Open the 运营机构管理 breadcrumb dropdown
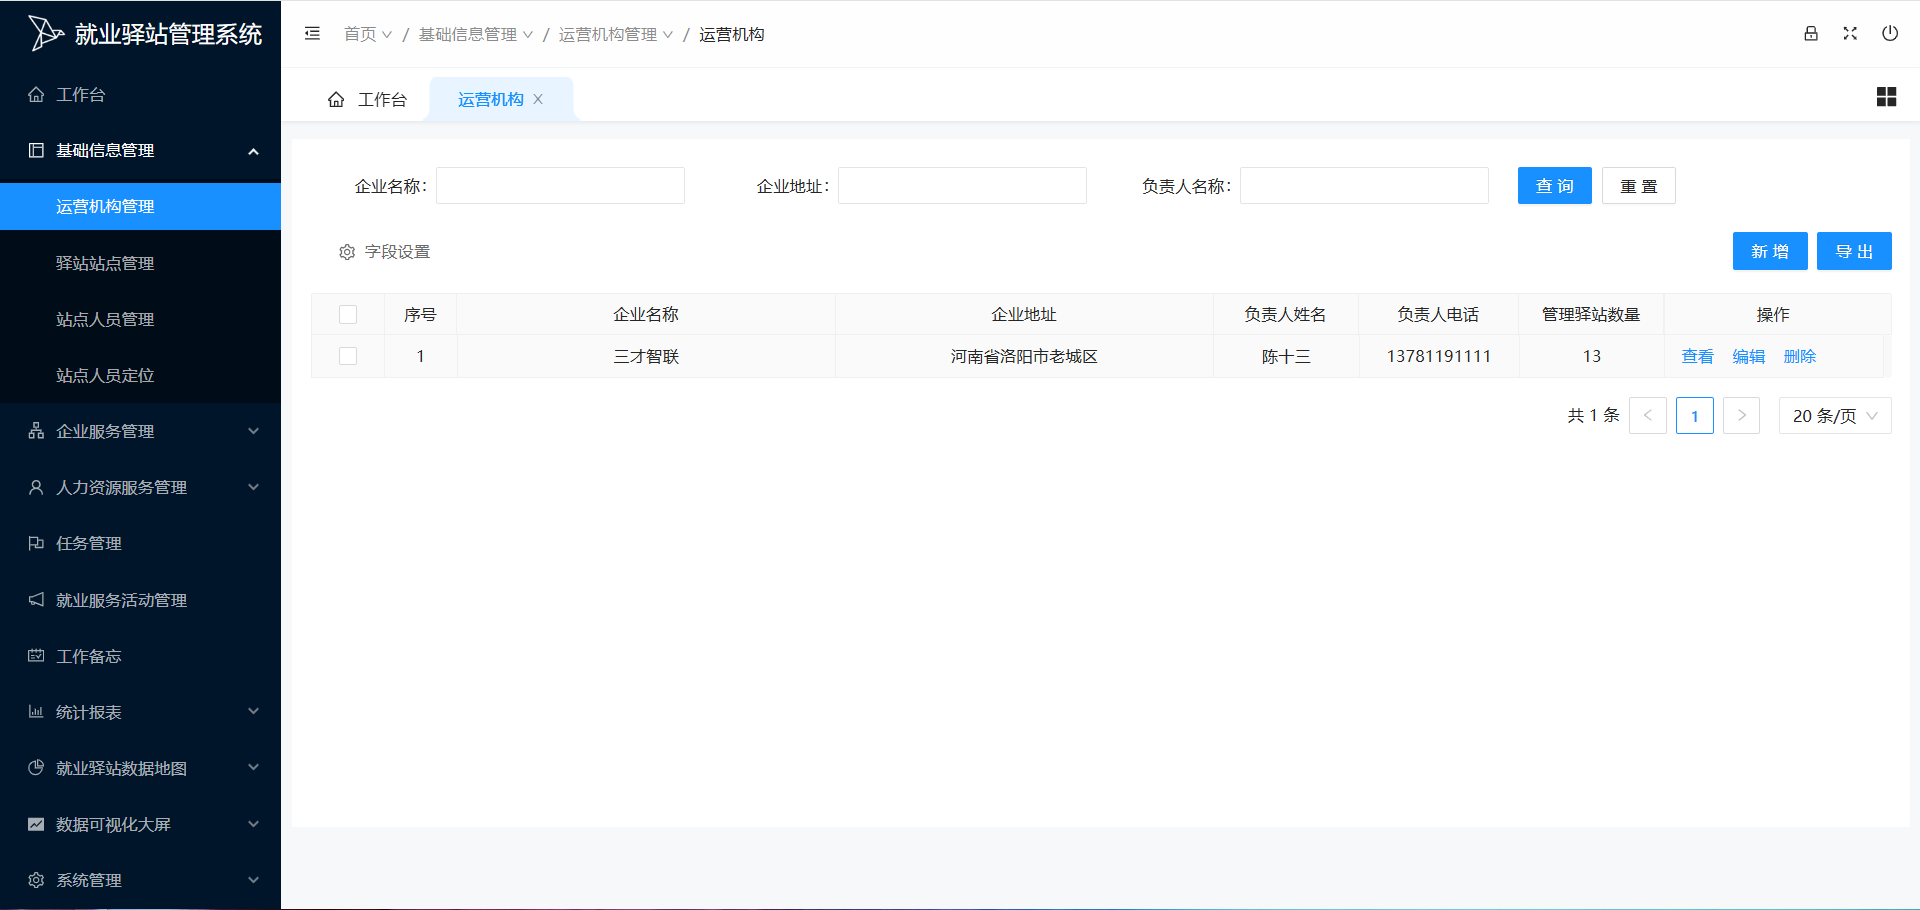 pyautogui.click(x=616, y=34)
